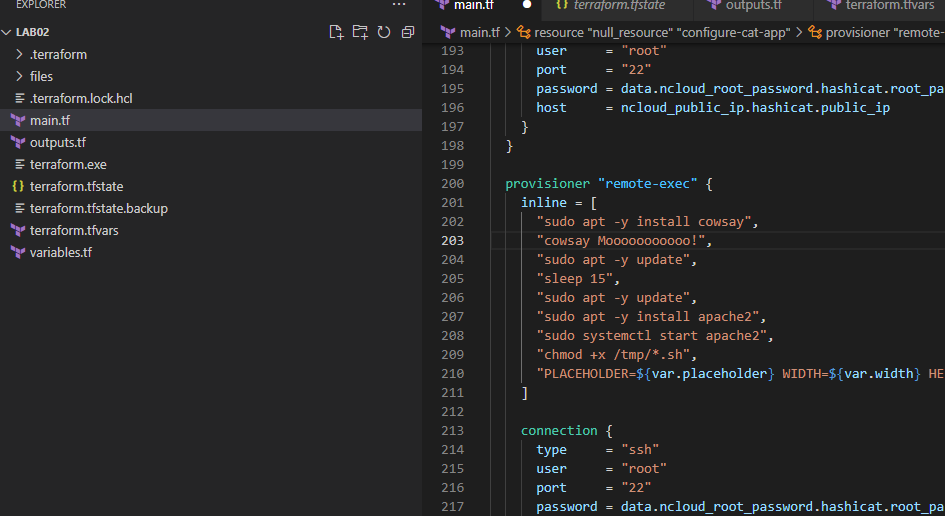945x516 pixels.
Task: Refresh the Explorer file tree
Action: (x=384, y=32)
